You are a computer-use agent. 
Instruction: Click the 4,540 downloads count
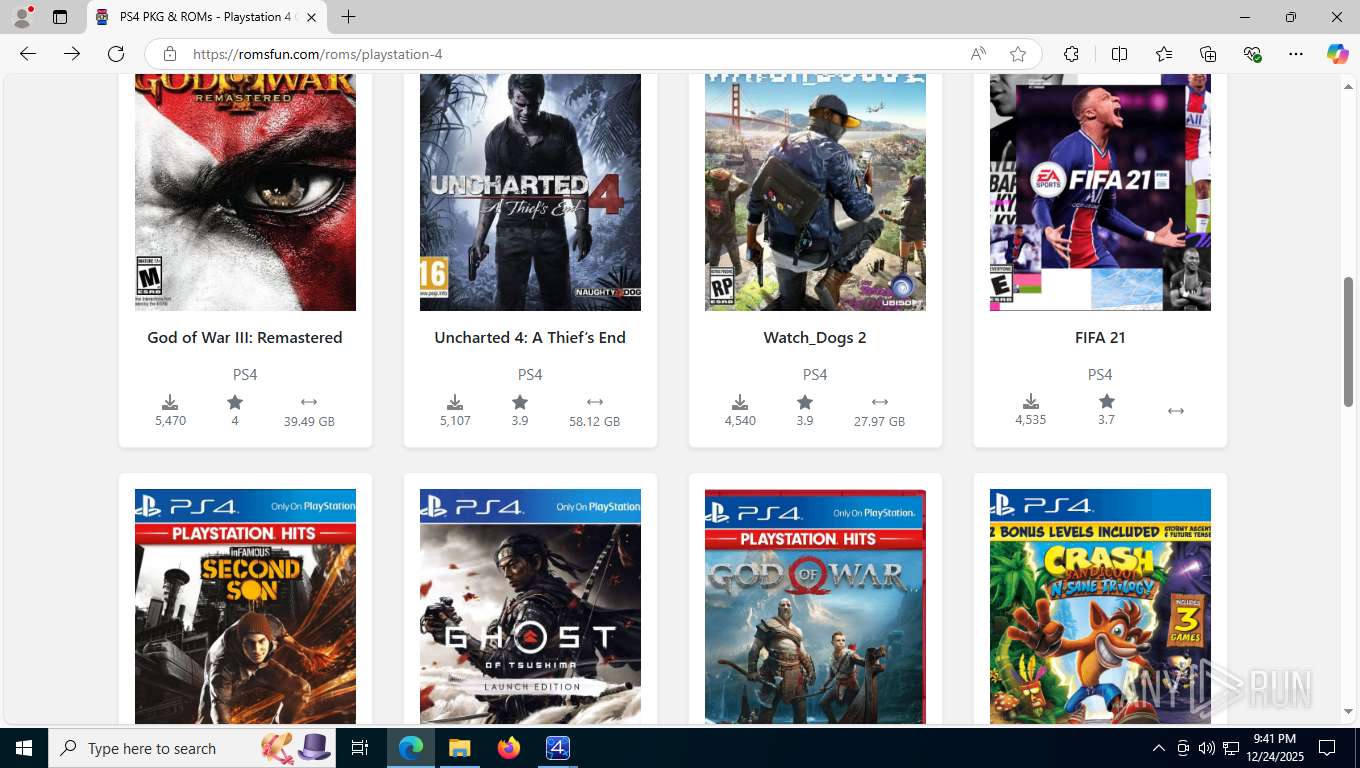tap(740, 421)
